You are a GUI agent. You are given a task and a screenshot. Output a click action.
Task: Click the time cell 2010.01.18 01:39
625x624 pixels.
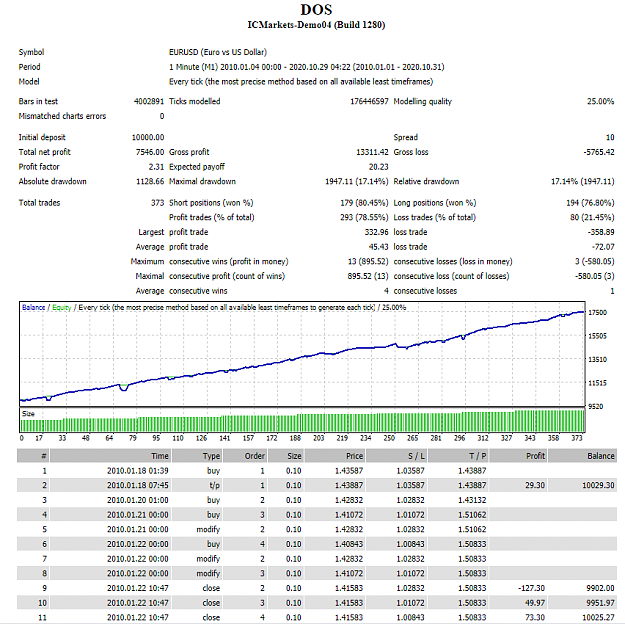(138, 471)
